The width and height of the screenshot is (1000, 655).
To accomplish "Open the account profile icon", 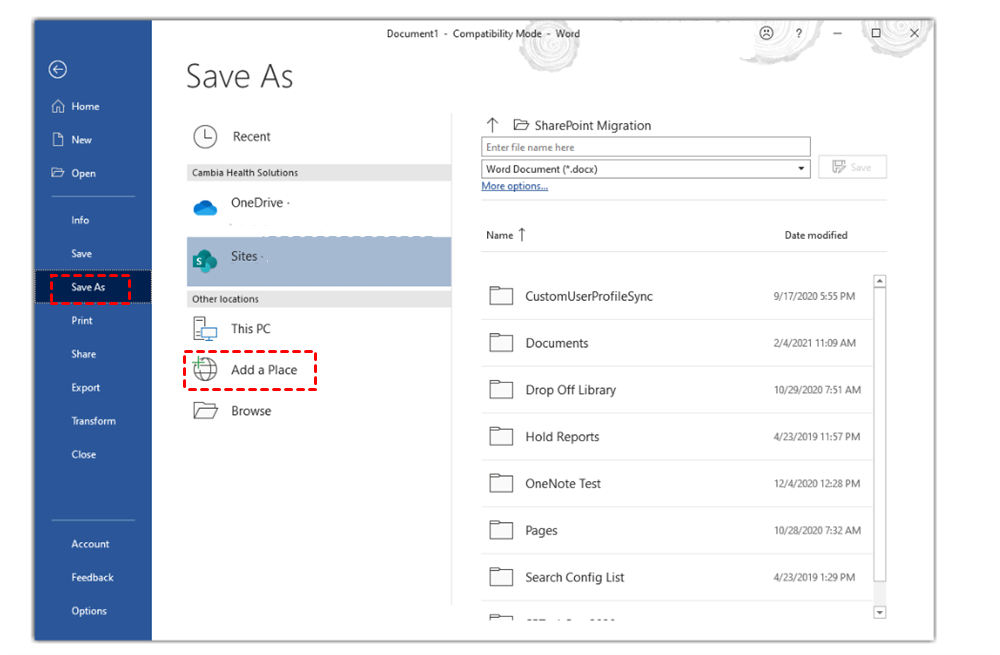I will point(766,33).
